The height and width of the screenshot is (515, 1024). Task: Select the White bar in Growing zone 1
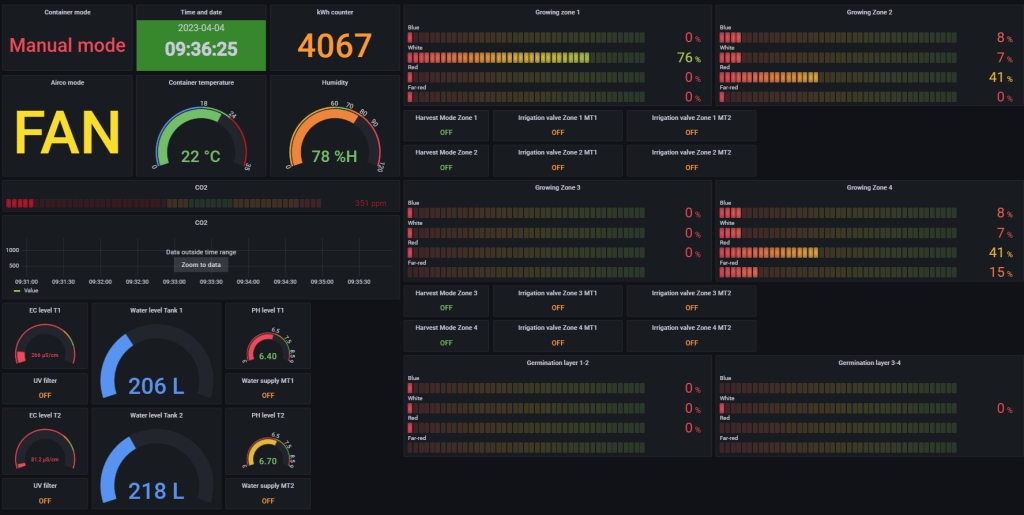(526, 57)
